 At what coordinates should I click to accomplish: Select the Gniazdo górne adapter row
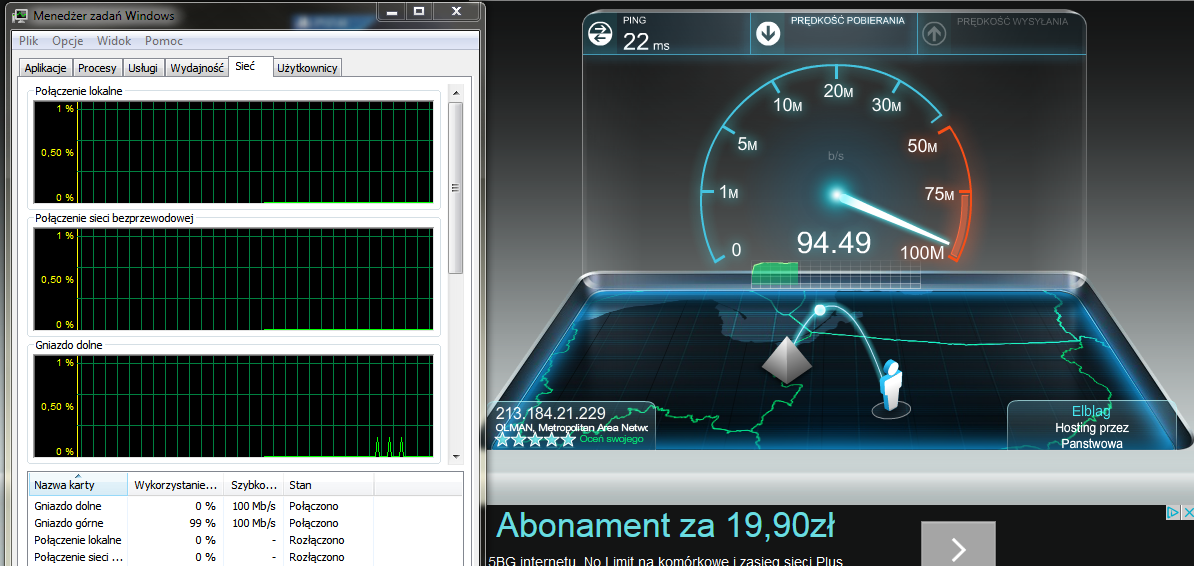click(245, 523)
